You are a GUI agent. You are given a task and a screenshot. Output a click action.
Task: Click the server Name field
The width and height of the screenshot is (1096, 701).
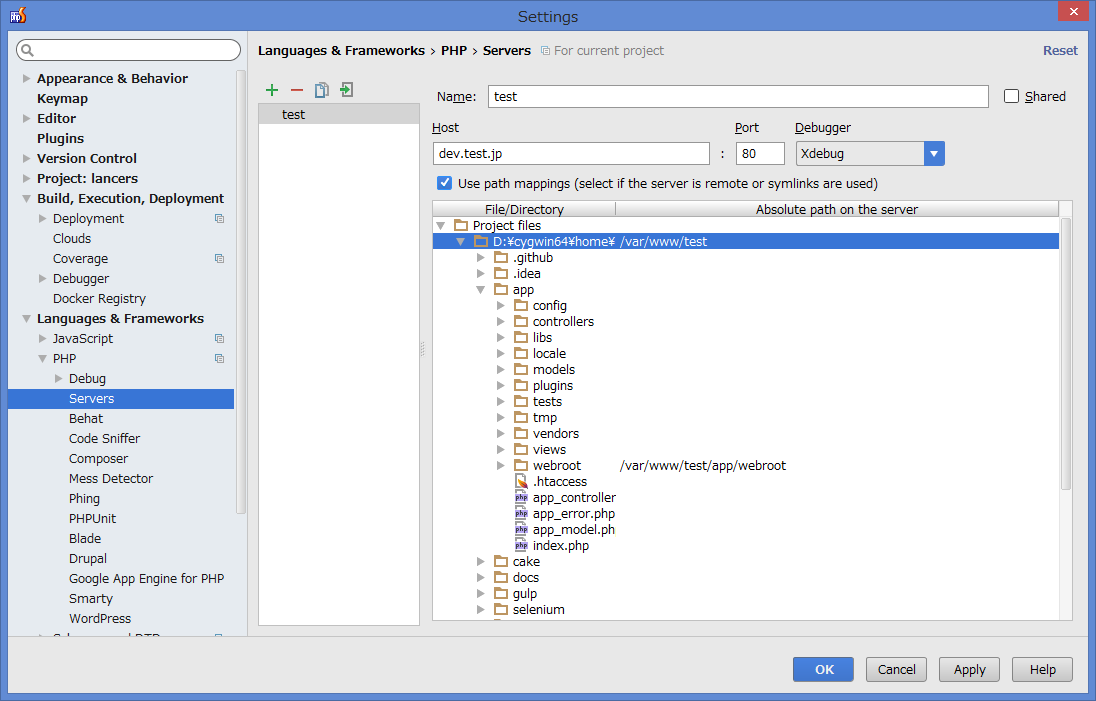pyautogui.click(x=738, y=96)
